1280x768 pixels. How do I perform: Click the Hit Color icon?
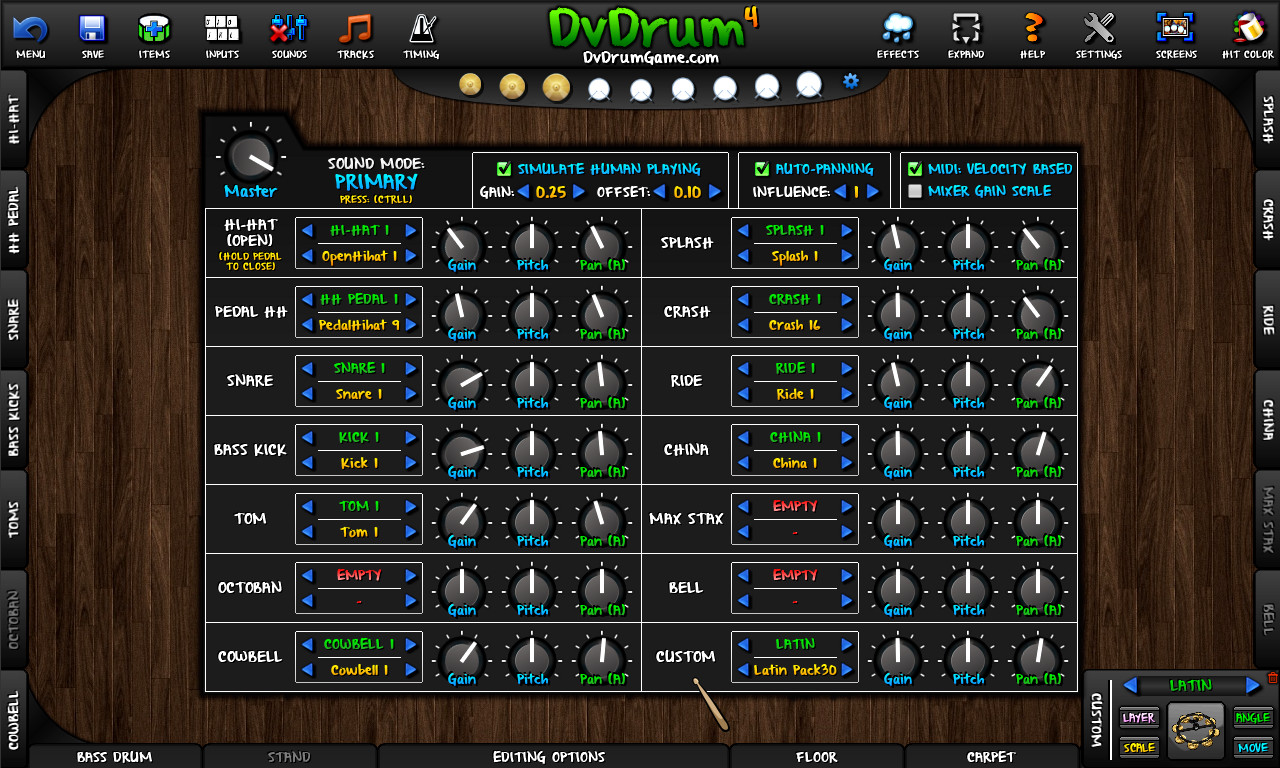pos(1247,28)
